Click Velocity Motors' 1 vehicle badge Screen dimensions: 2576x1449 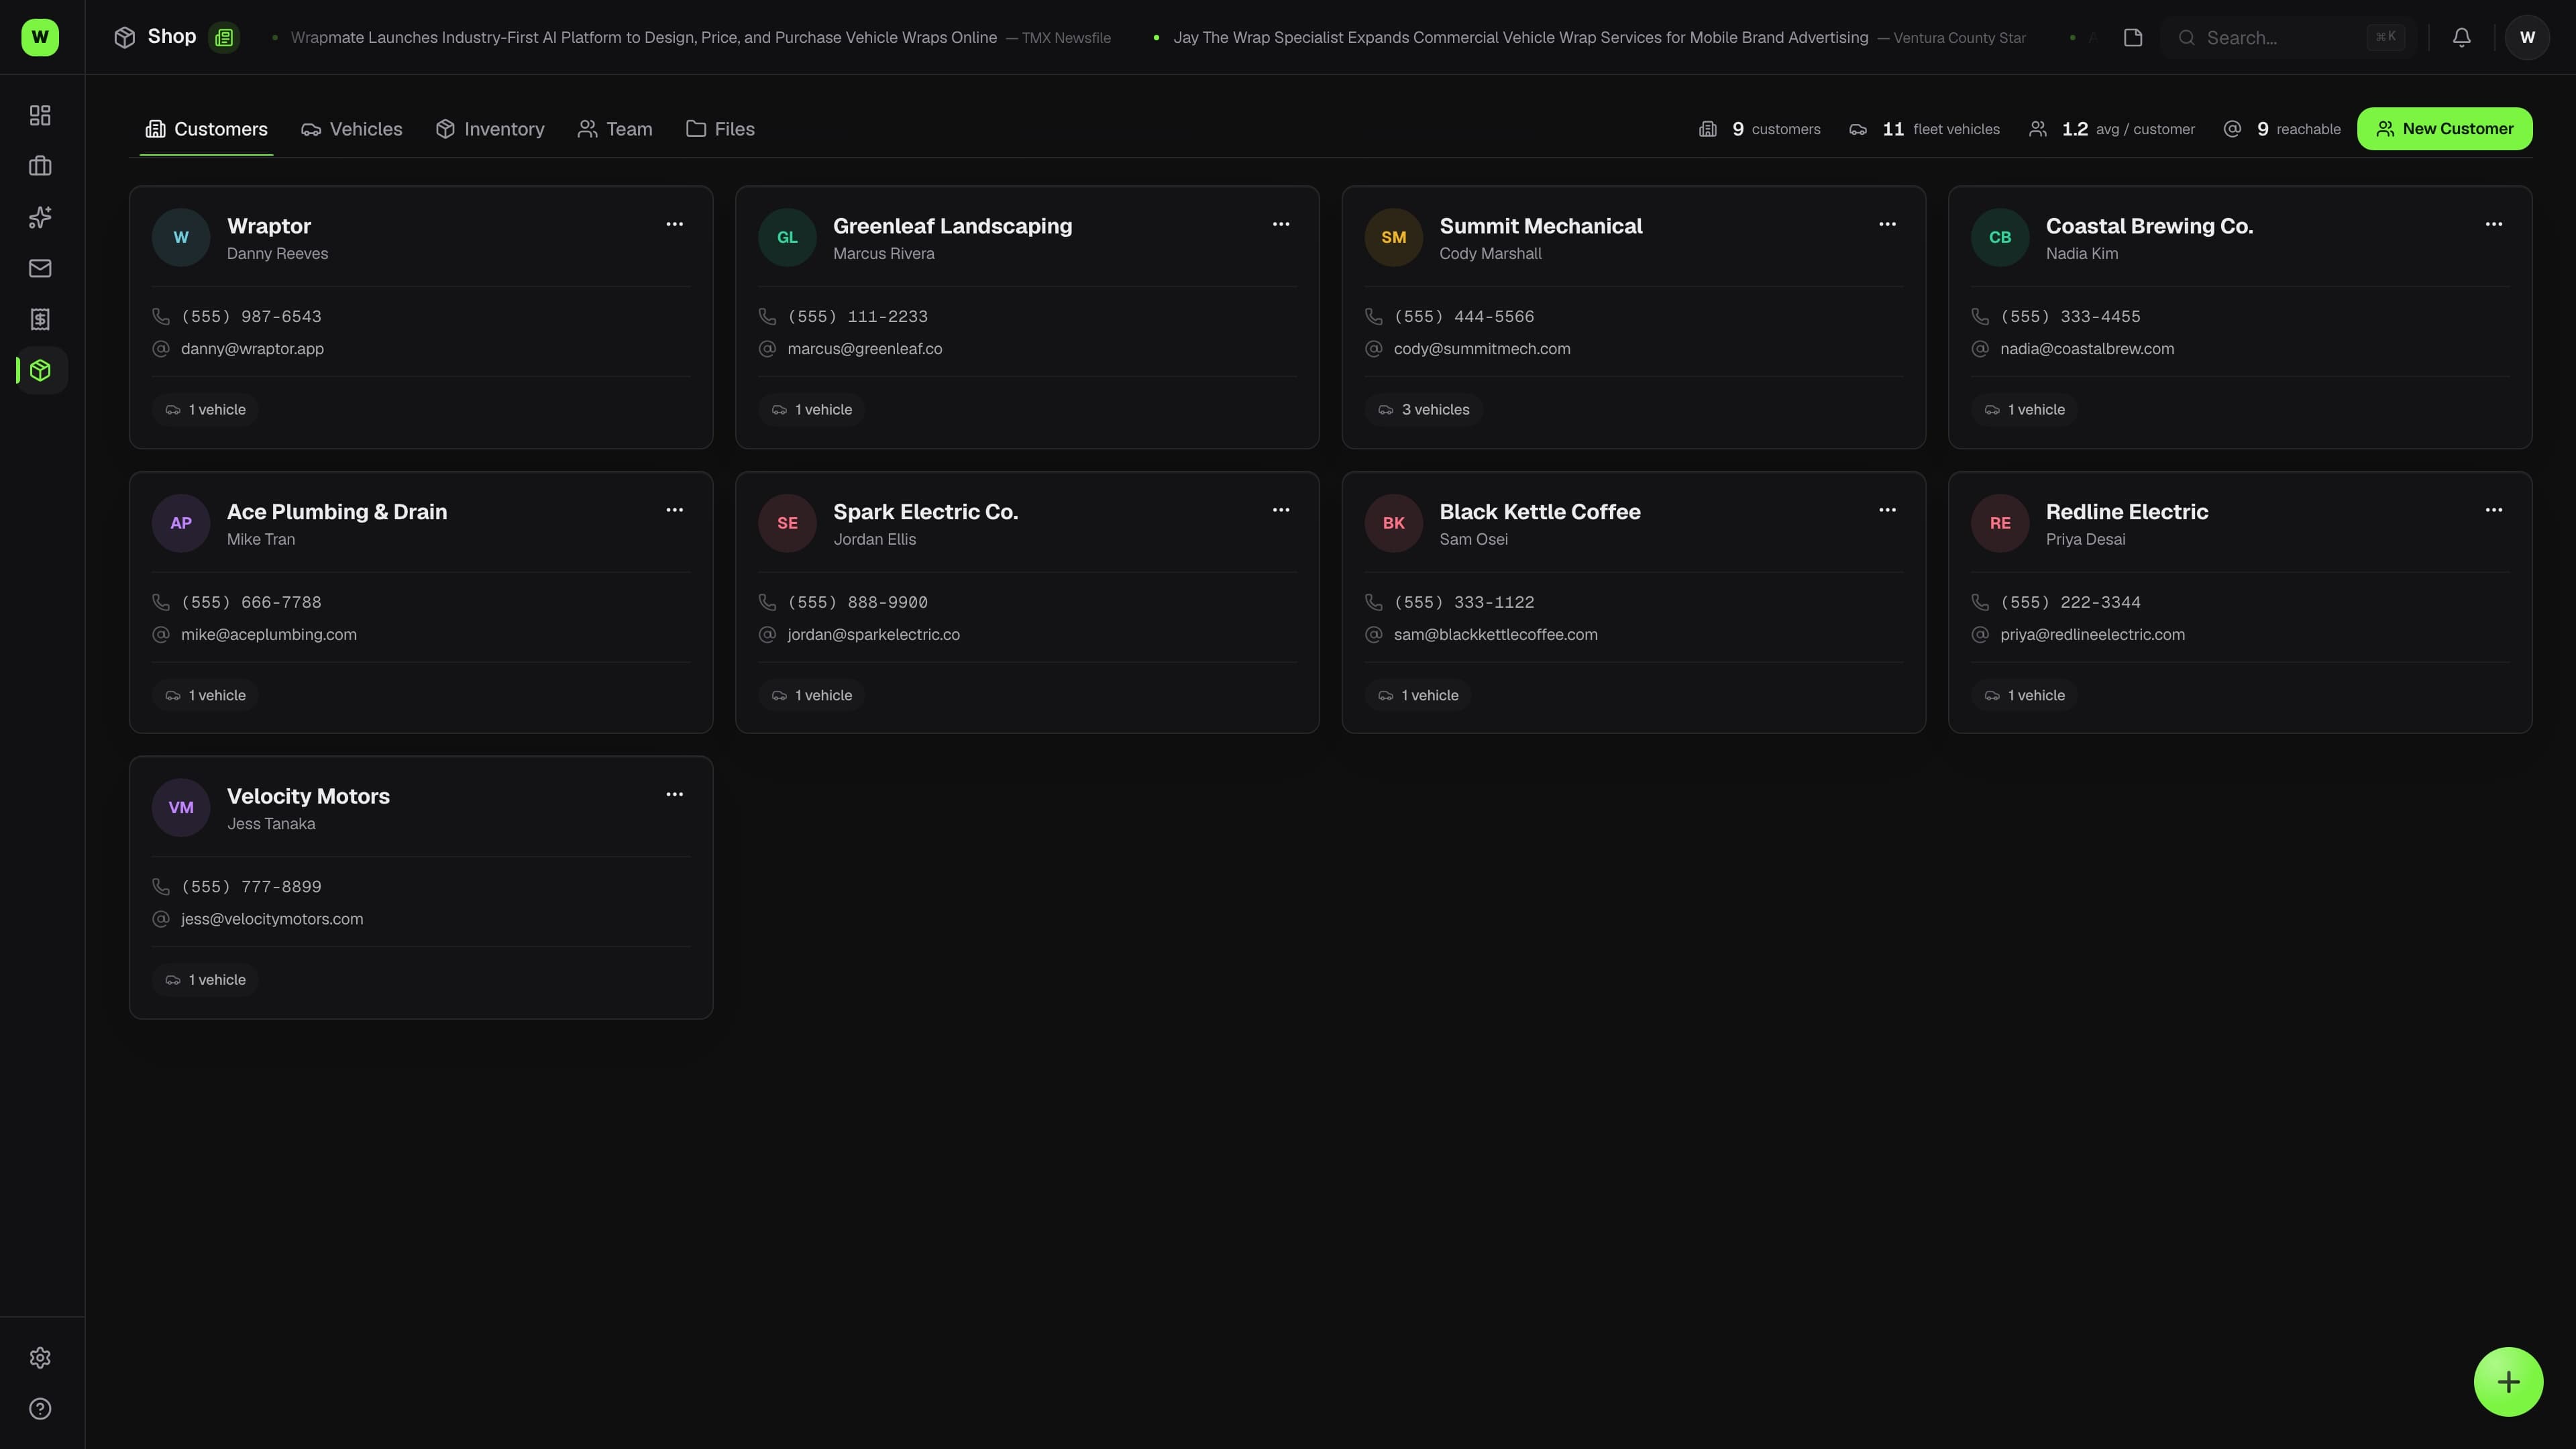point(205,980)
